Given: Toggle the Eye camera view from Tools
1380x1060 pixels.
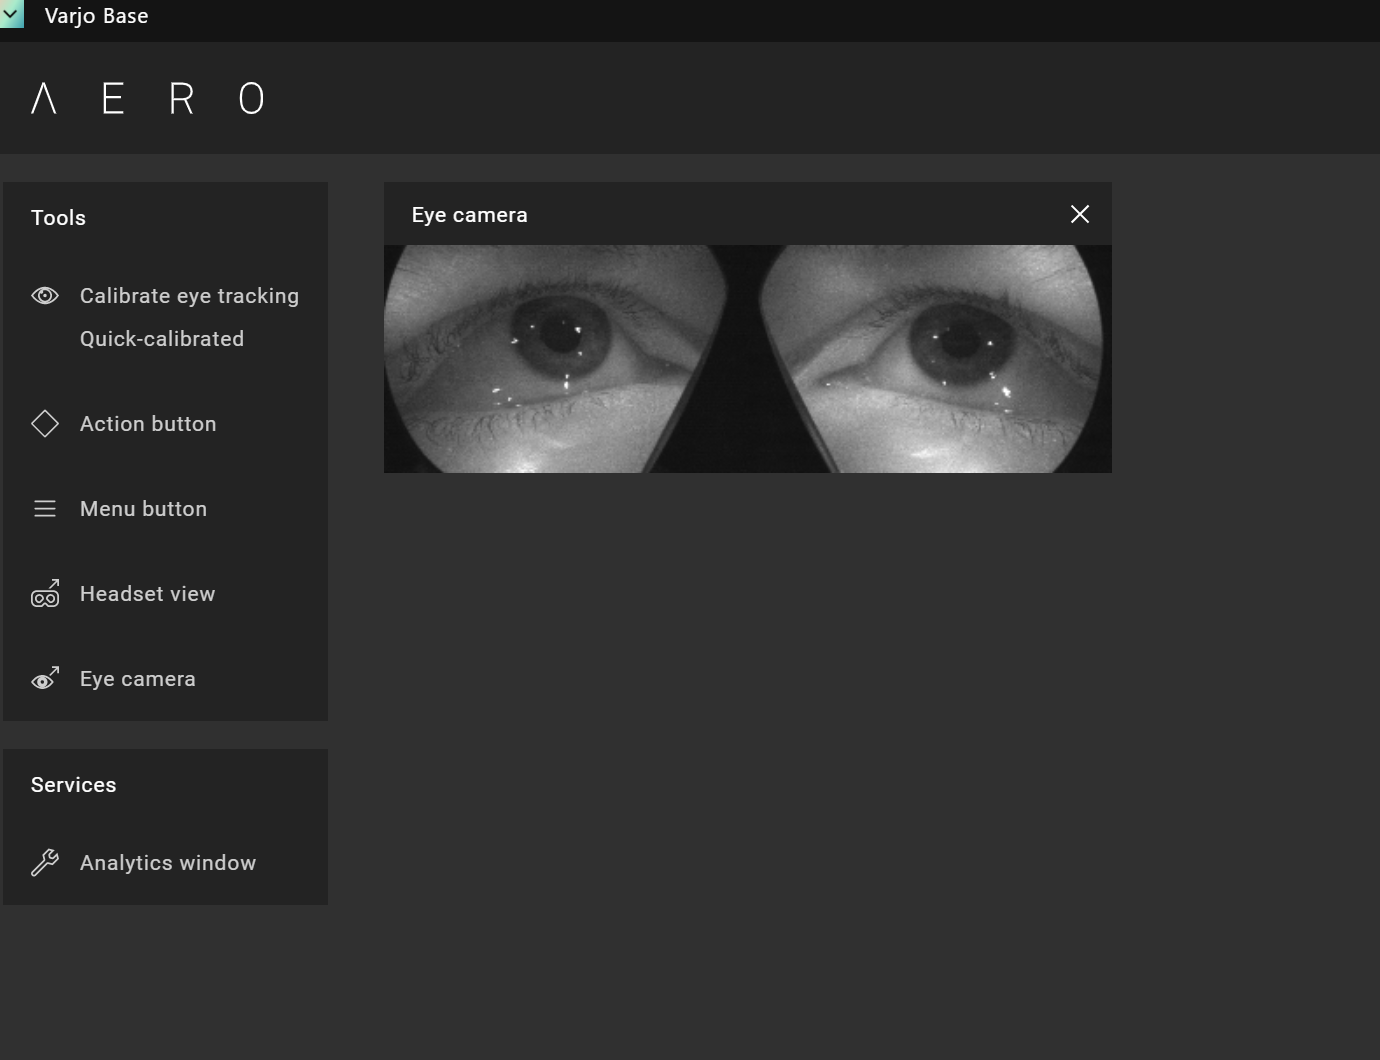Looking at the screenshot, I should pyautogui.click(x=137, y=679).
